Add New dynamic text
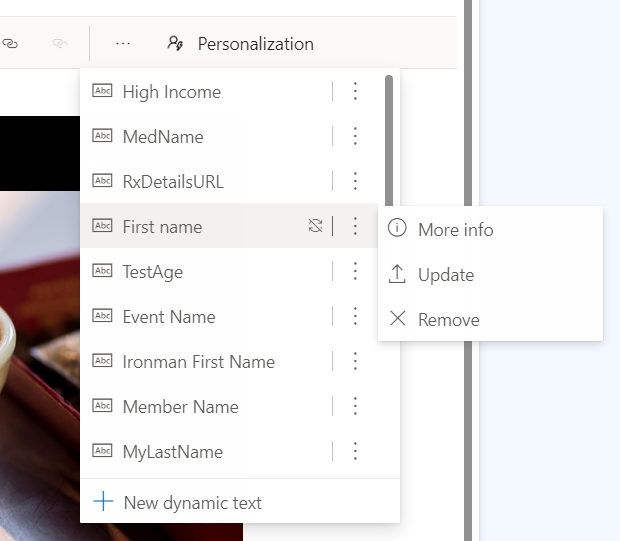This screenshot has width=620, height=541. click(x=192, y=503)
